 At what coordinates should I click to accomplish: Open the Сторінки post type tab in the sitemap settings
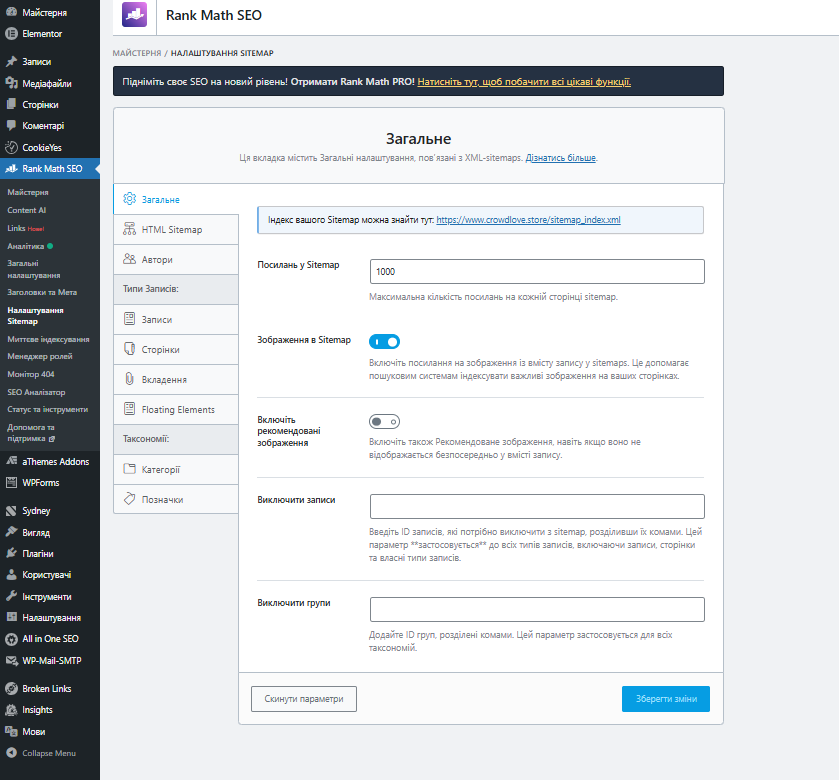coord(176,349)
